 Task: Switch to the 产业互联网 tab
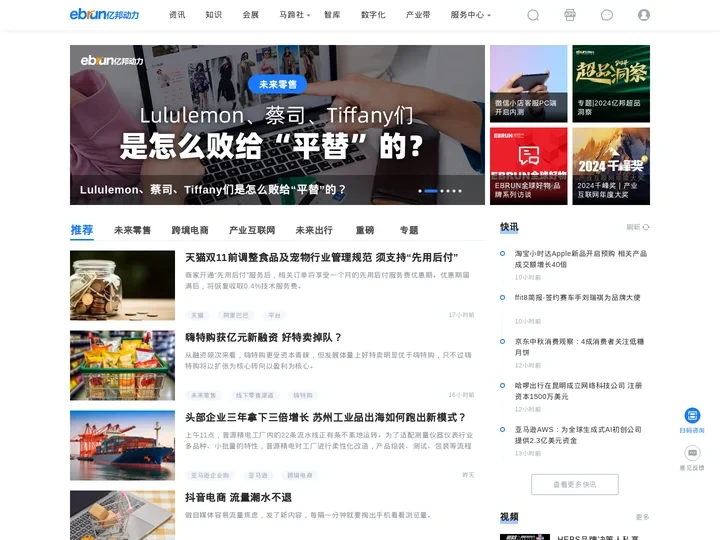coord(252,230)
